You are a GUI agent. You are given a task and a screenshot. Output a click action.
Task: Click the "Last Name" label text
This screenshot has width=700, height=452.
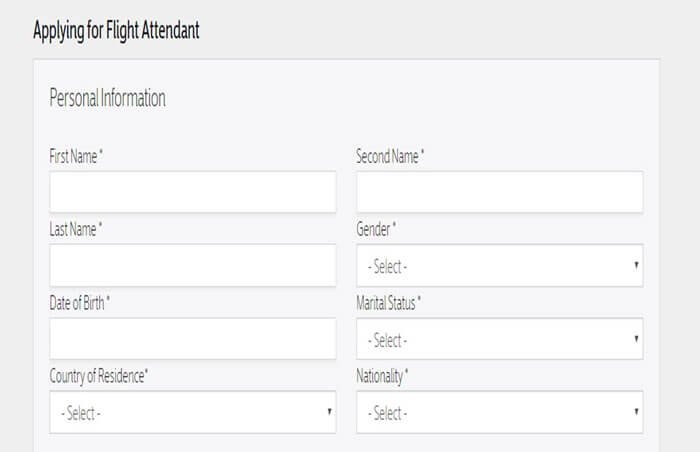point(76,230)
